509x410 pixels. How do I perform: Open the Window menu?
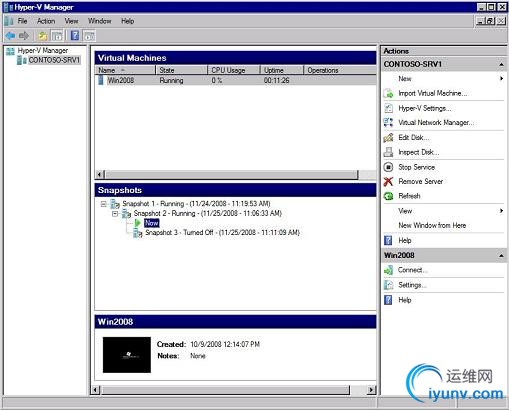(x=99, y=21)
